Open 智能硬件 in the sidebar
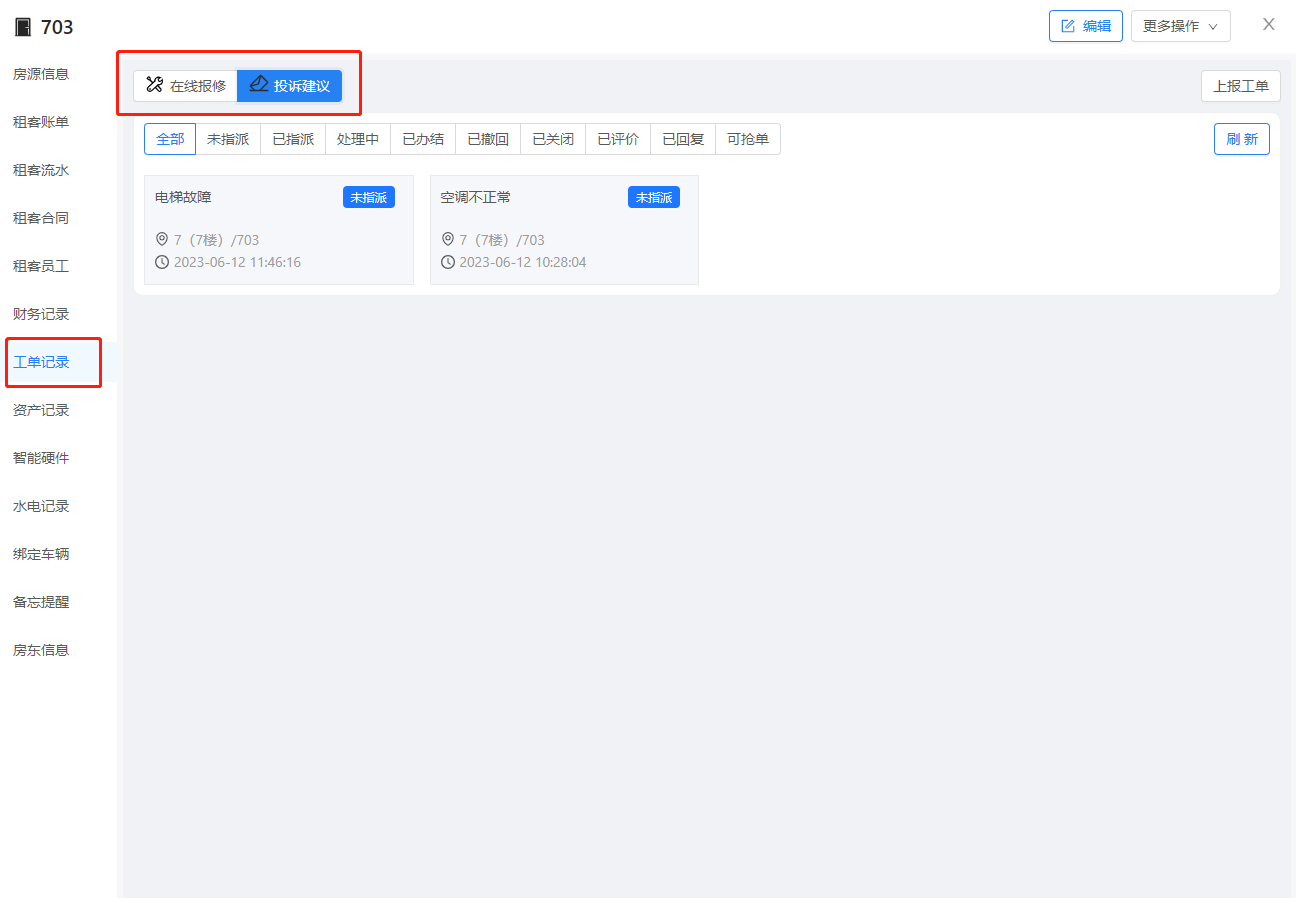The height and width of the screenshot is (898, 1296). [x=41, y=458]
